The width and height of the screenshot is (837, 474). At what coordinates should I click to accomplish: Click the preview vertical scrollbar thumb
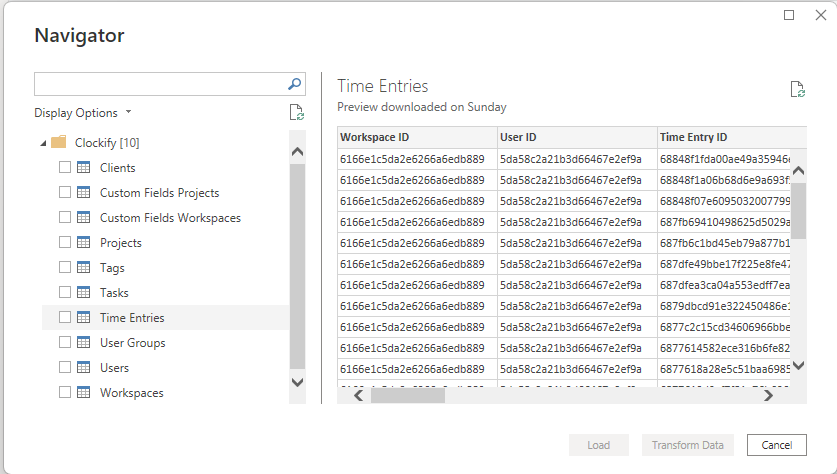(x=799, y=211)
